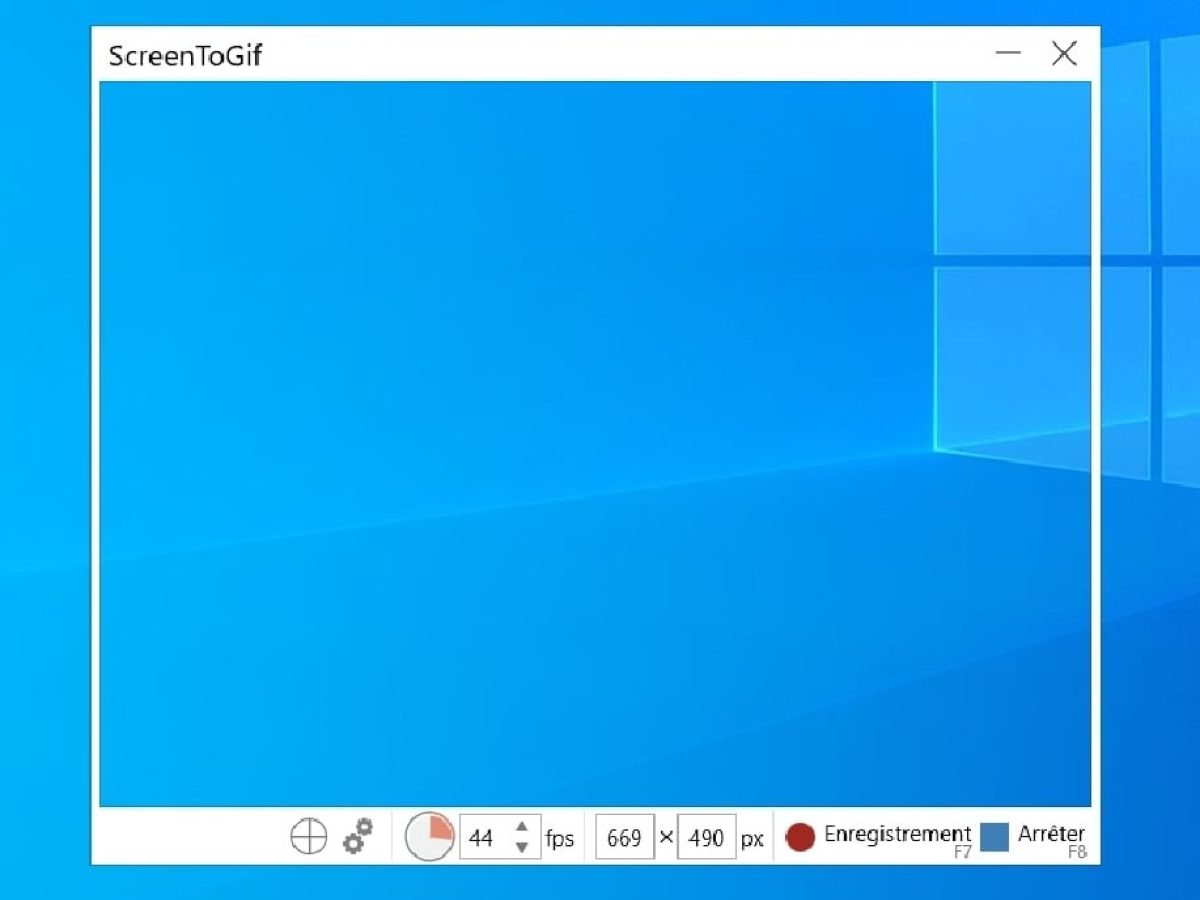Decrease fps with the down arrow
Viewport: 1200px width, 900px height.
tap(521, 847)
